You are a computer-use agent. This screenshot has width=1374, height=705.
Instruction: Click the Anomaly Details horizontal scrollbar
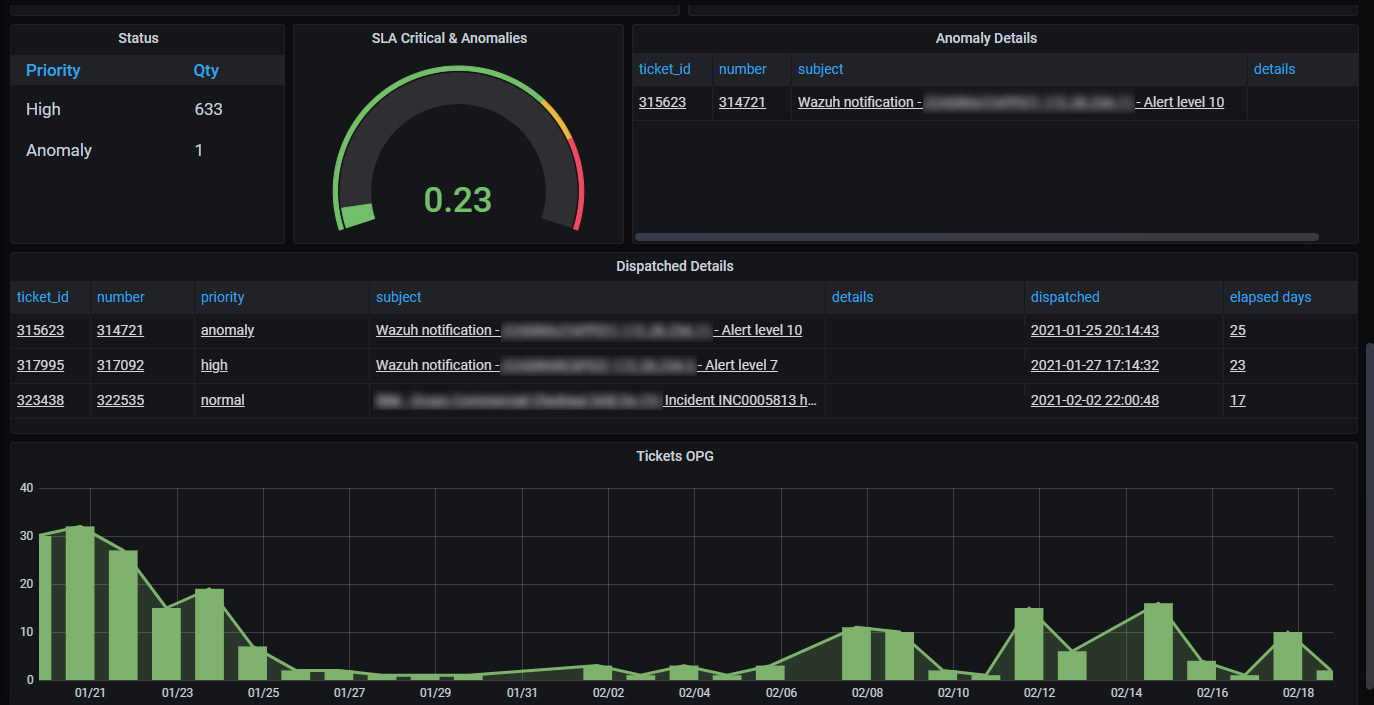pos(976,237)
